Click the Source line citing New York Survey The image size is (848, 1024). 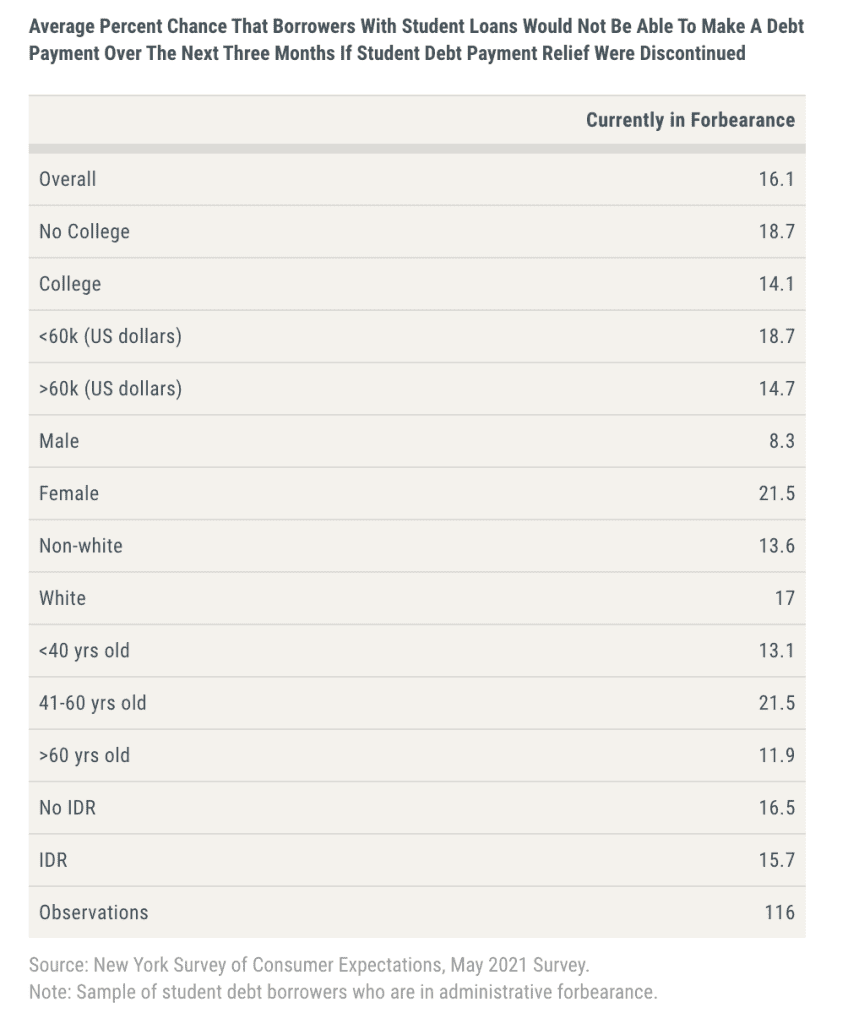click(x=308, y=966)
